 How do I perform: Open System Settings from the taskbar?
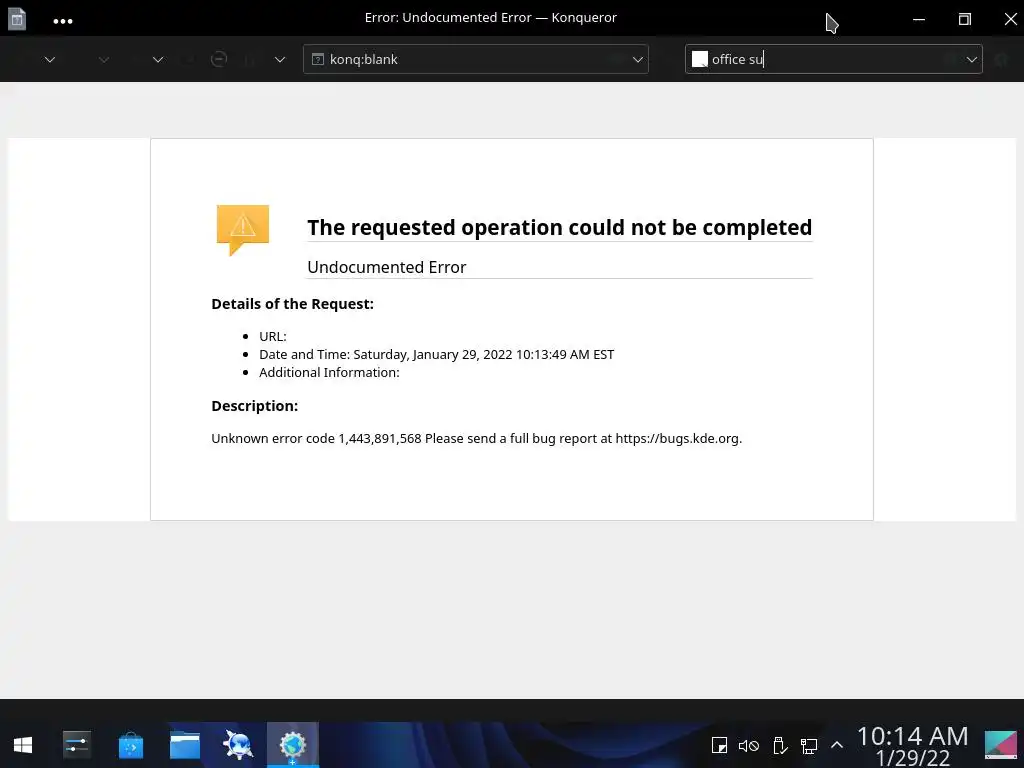point(77,744)
